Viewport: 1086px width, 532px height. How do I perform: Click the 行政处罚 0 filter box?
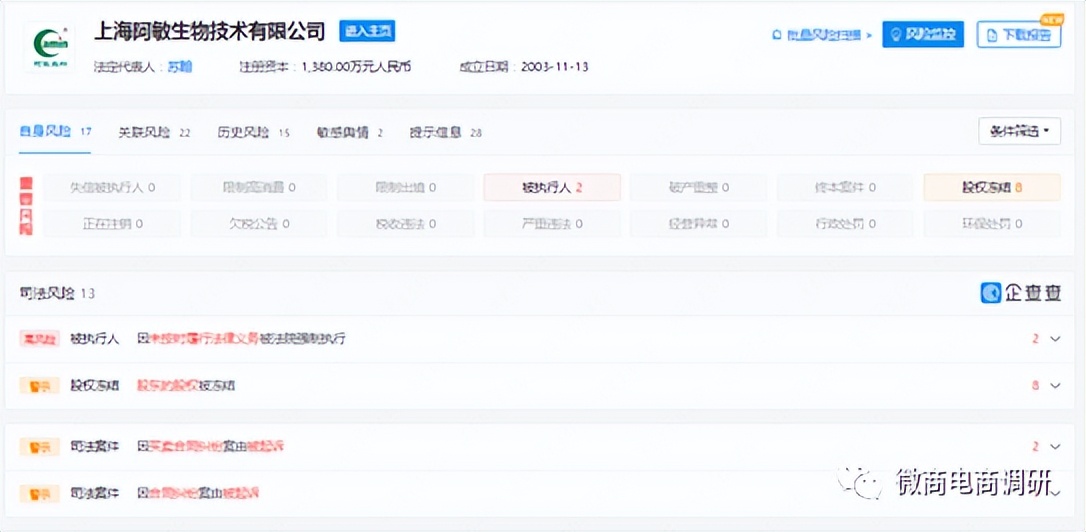(x=846, y=224)
